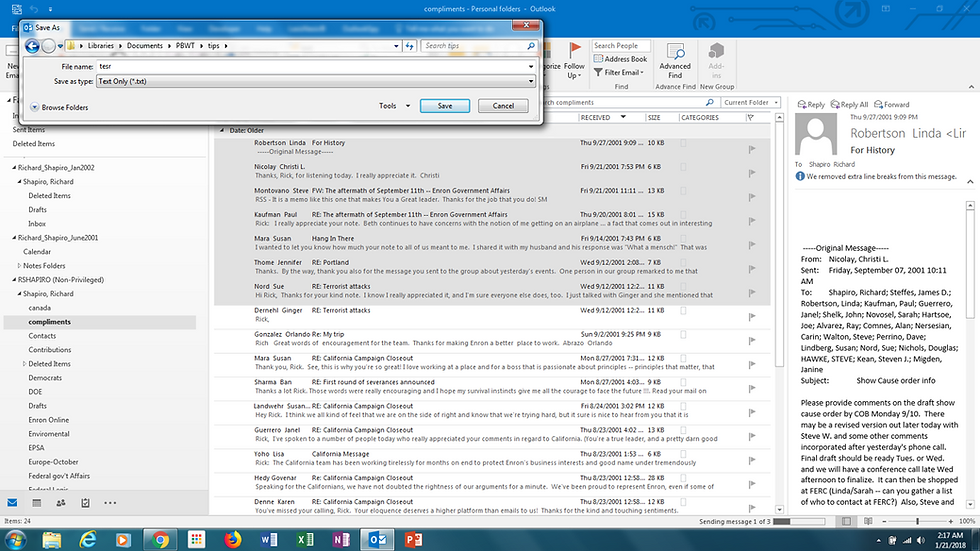This screenshot has height=551, width=980.
Task: Toggle category box for Dernehl Ginger message
Action: tap(683, 310)
